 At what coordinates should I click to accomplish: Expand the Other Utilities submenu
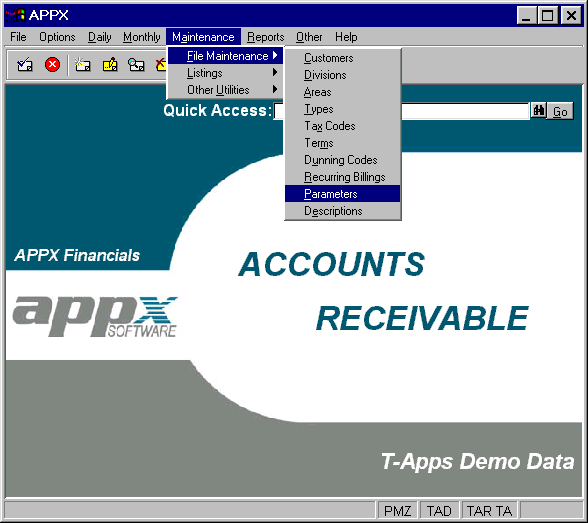(x=225, y=90)
